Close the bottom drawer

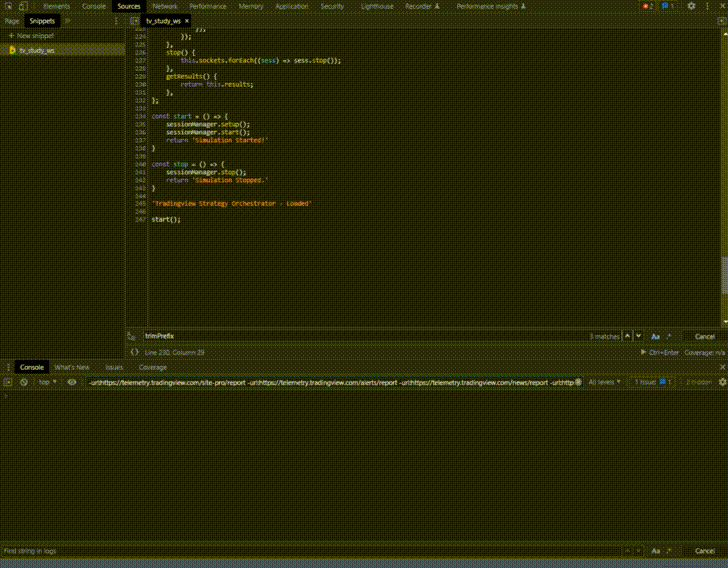pos(722,367)
